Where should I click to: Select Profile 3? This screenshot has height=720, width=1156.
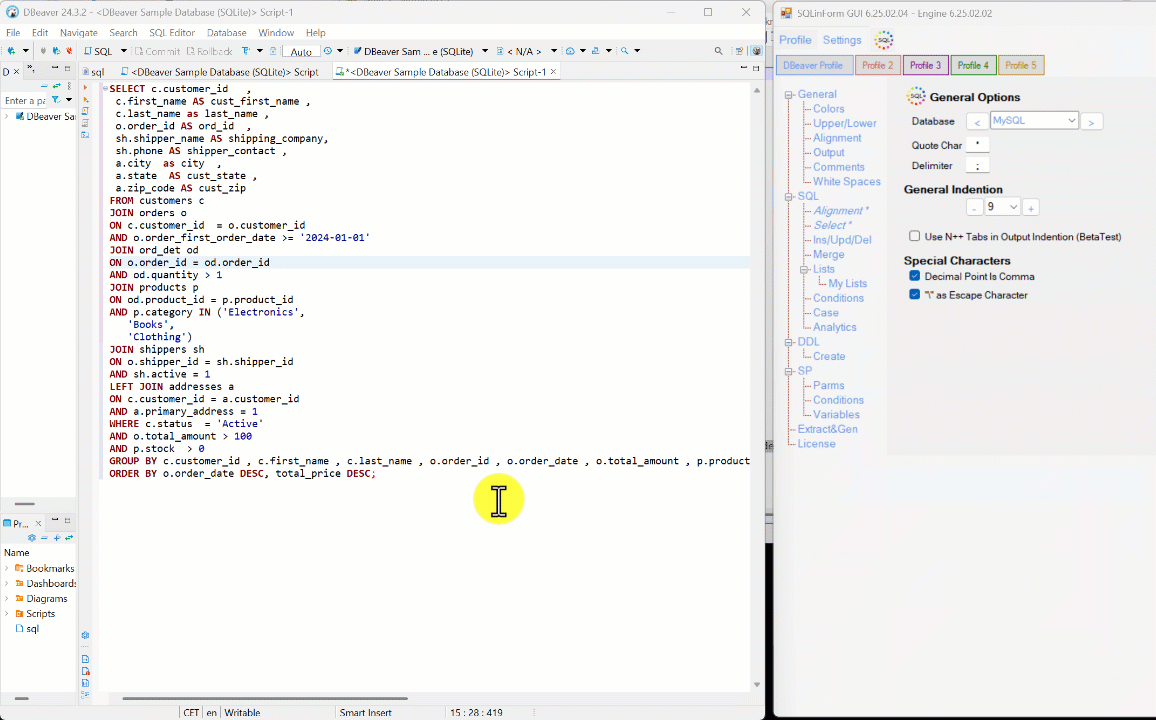(x=925, y=65)
